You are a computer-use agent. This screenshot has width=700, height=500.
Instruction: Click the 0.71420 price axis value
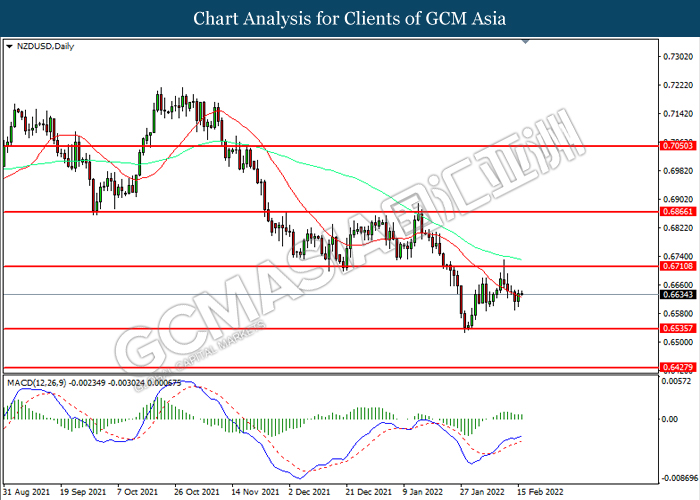tap(678, 114)
